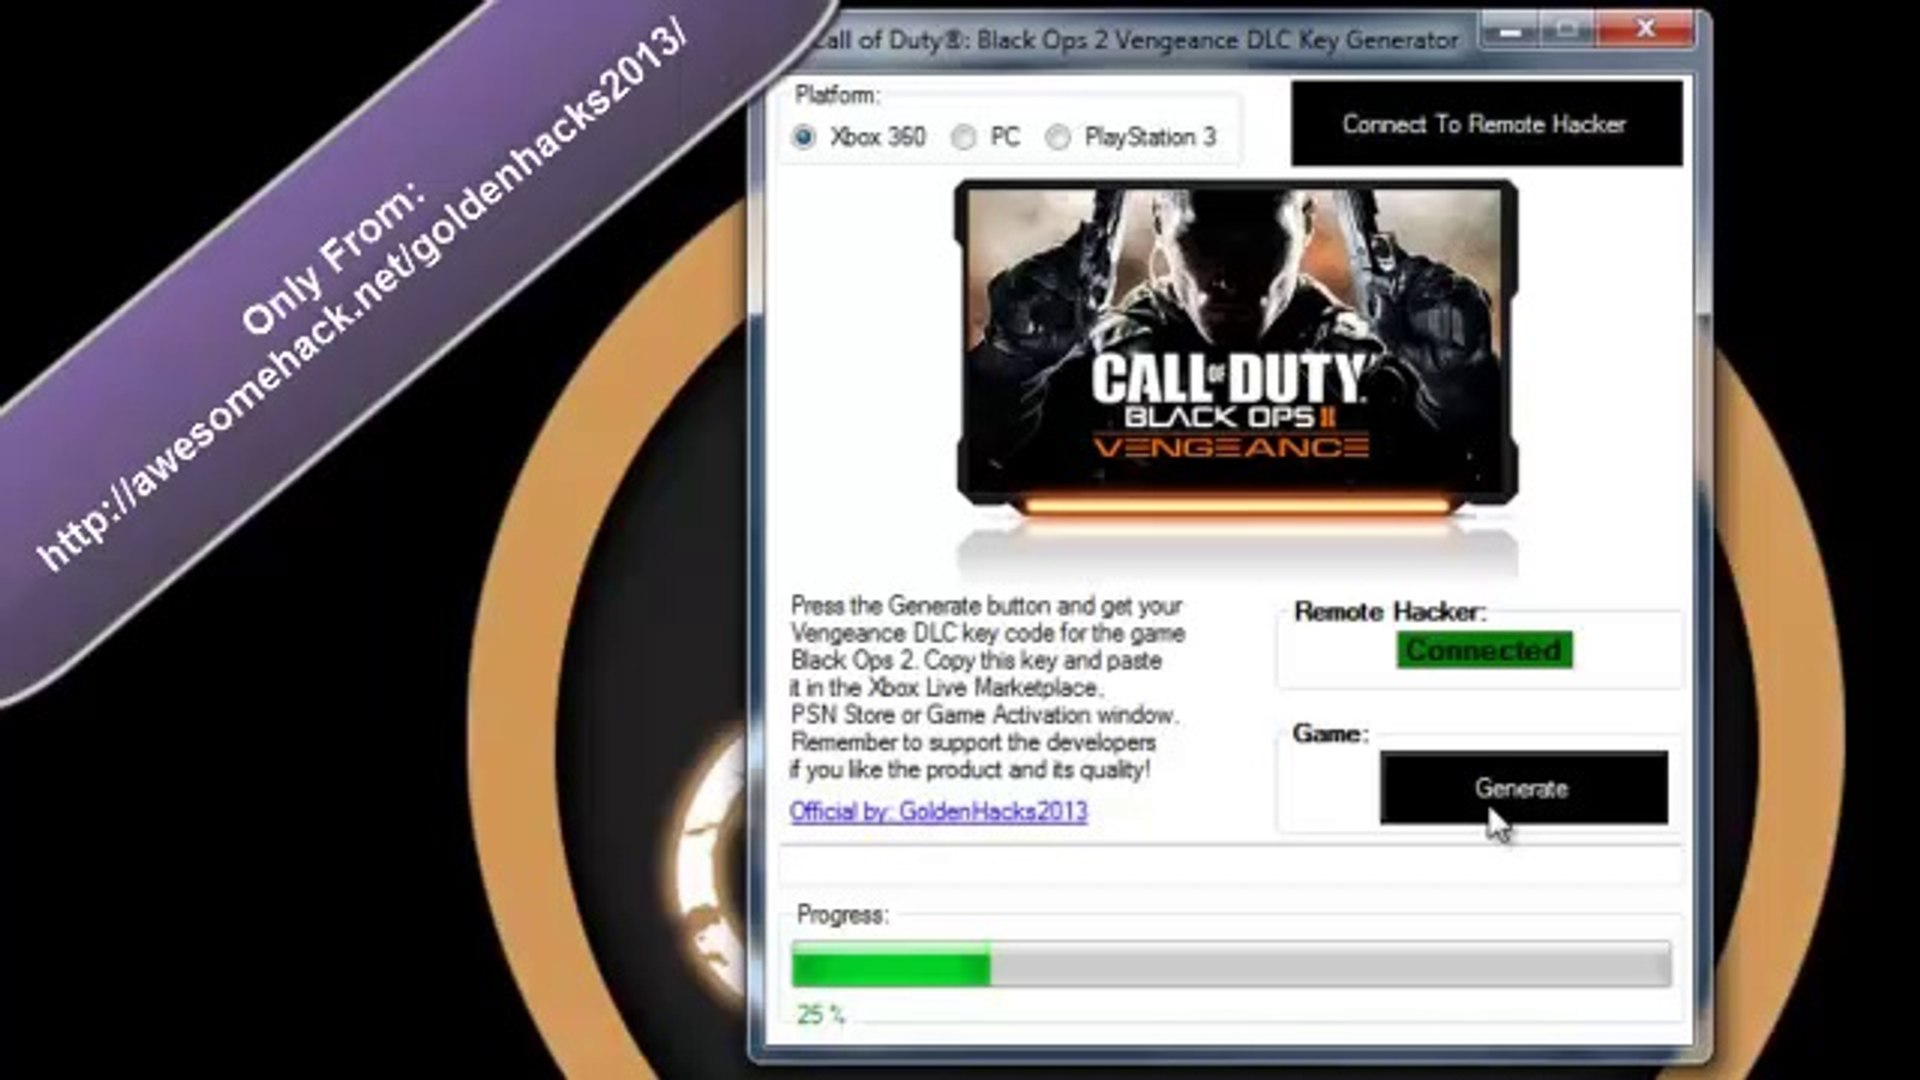The image size is (1920, 1080).
Task: Click the black Generate button
Action: pyautogui.click(x=1523, y=788)
